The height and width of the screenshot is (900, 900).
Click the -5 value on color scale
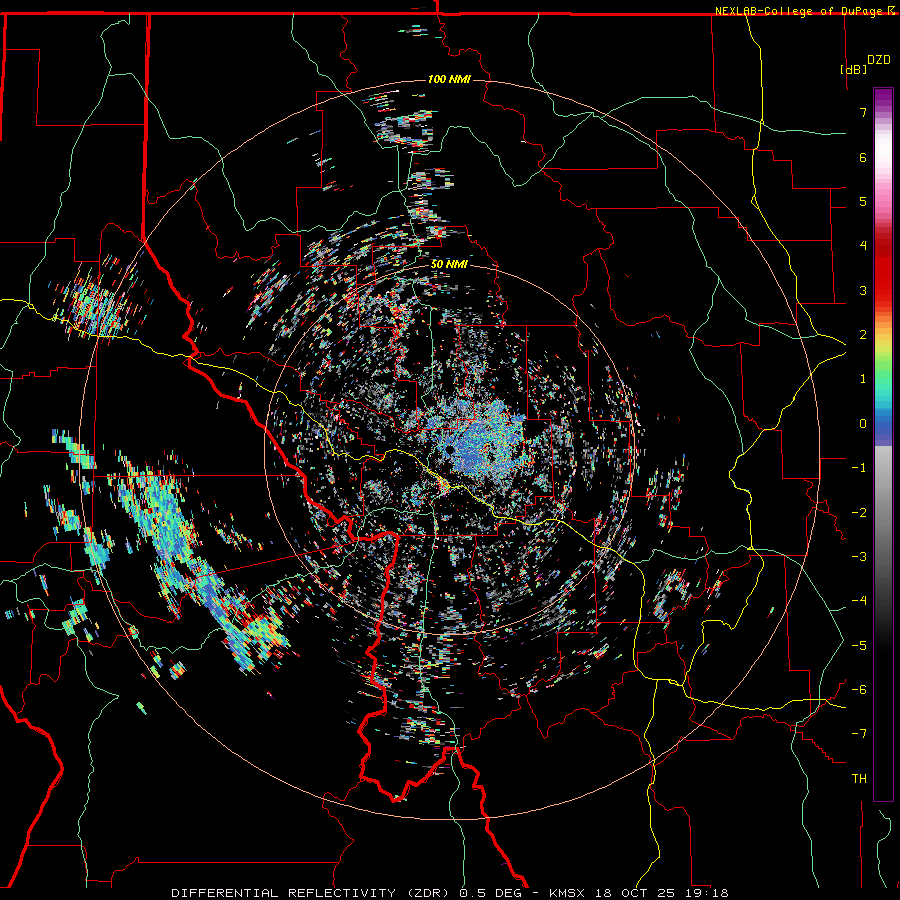(859, 645)
